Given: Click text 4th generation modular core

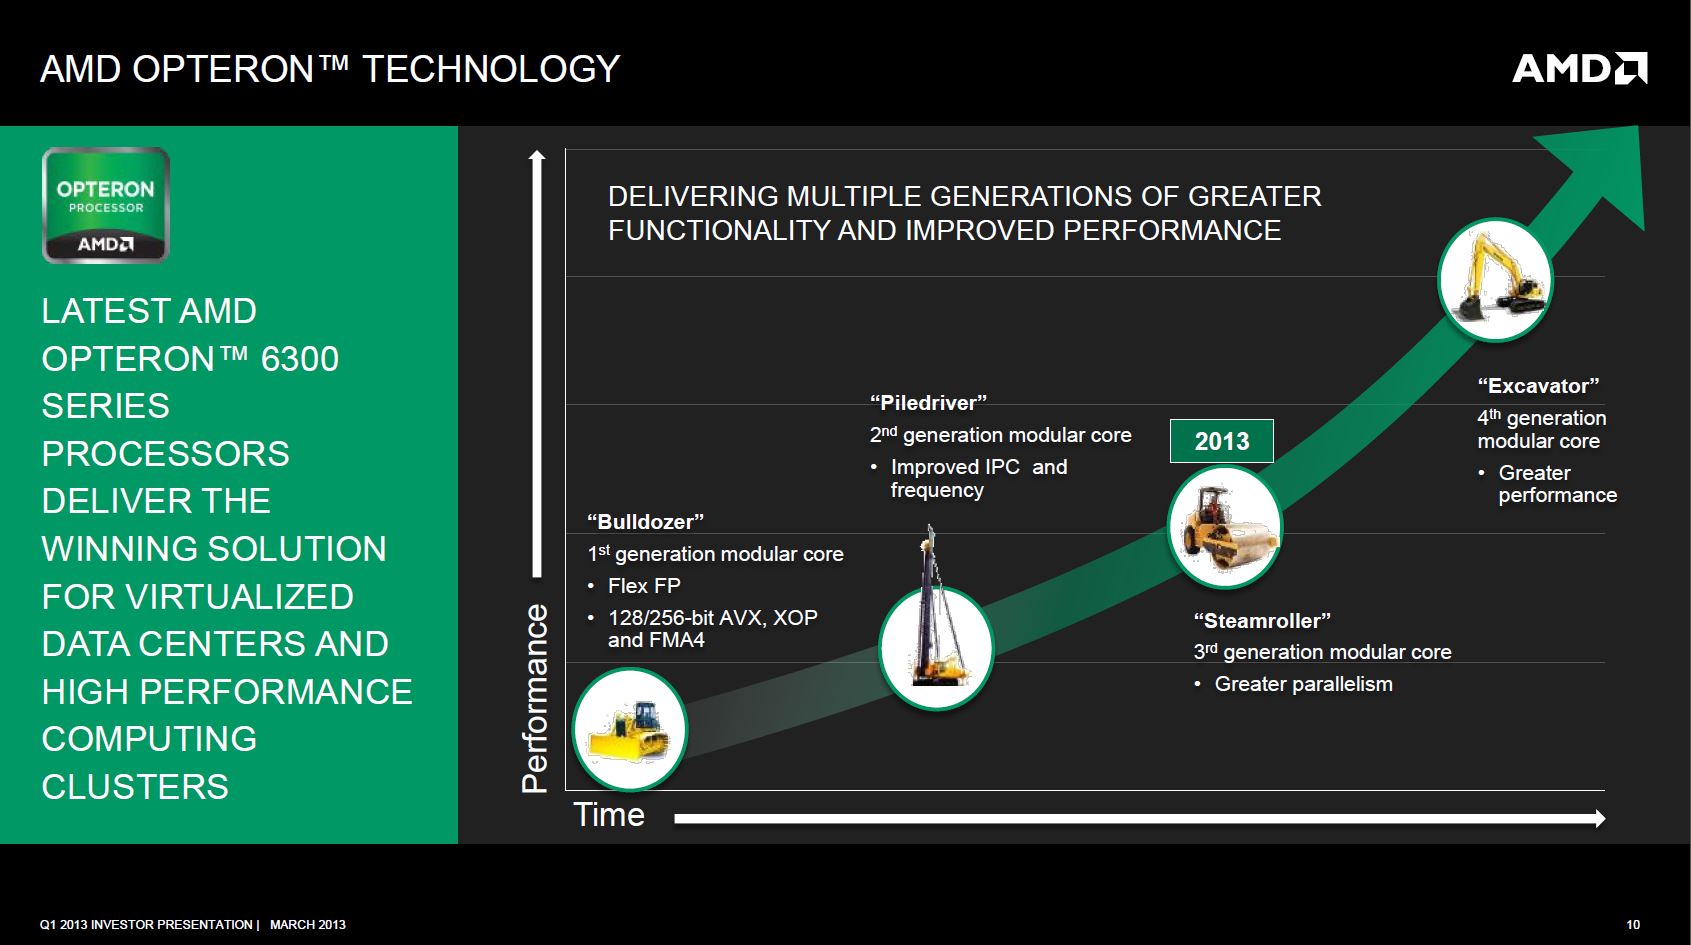Looking at the screenshot, I should (1542, 429).
